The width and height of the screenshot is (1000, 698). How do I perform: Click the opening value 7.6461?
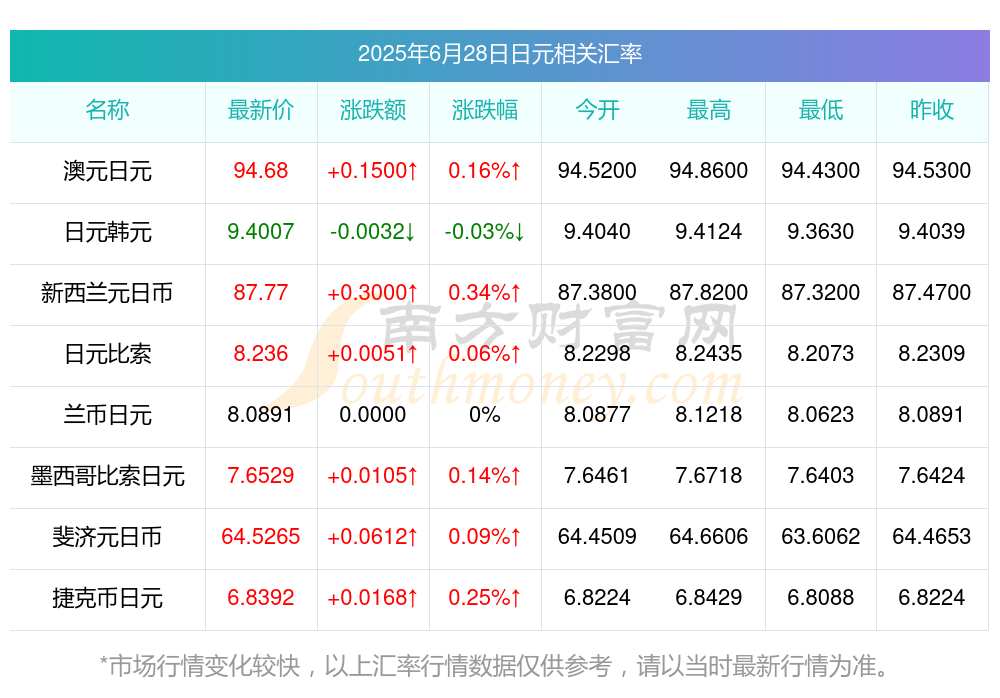point(597,476)
